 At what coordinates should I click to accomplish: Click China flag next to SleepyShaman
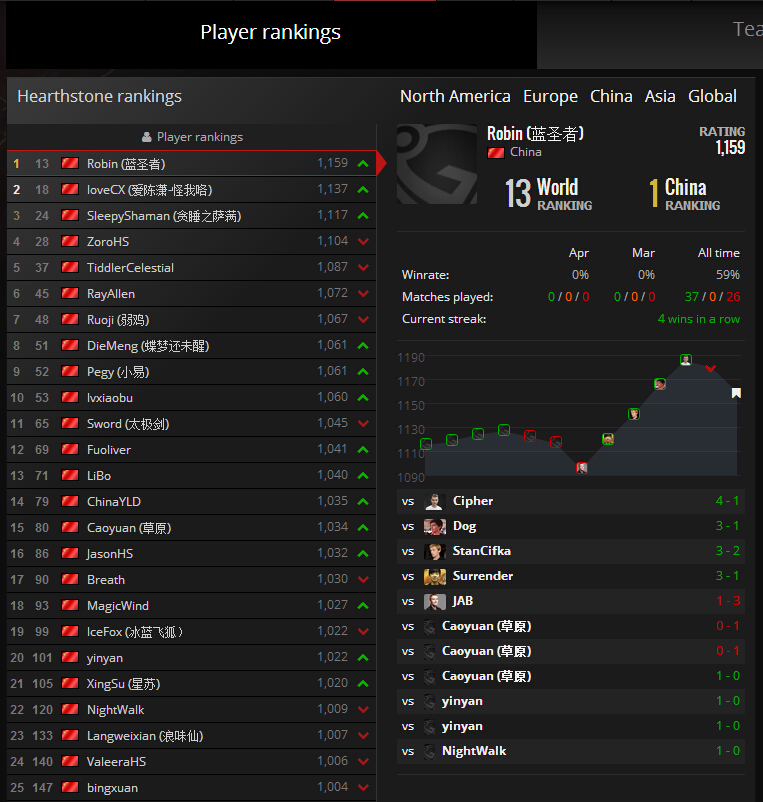pos(70,215)
